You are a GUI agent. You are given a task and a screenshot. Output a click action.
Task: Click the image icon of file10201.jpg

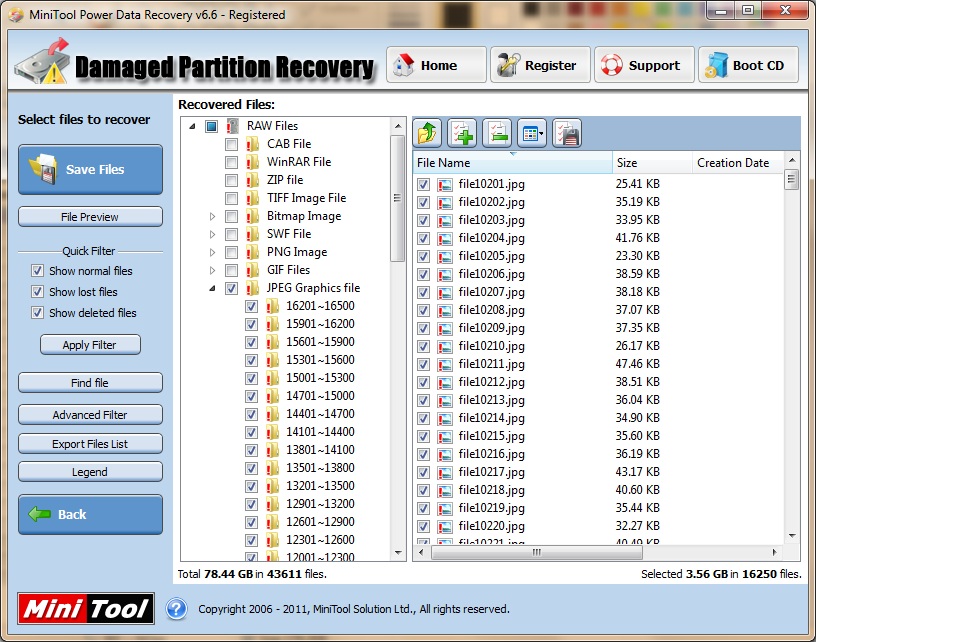445,184
